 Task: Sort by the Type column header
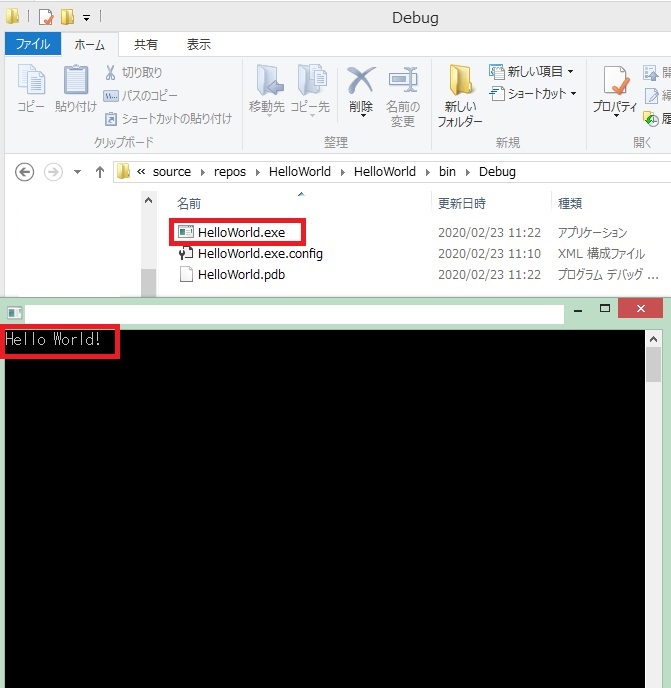pos(570,203)
